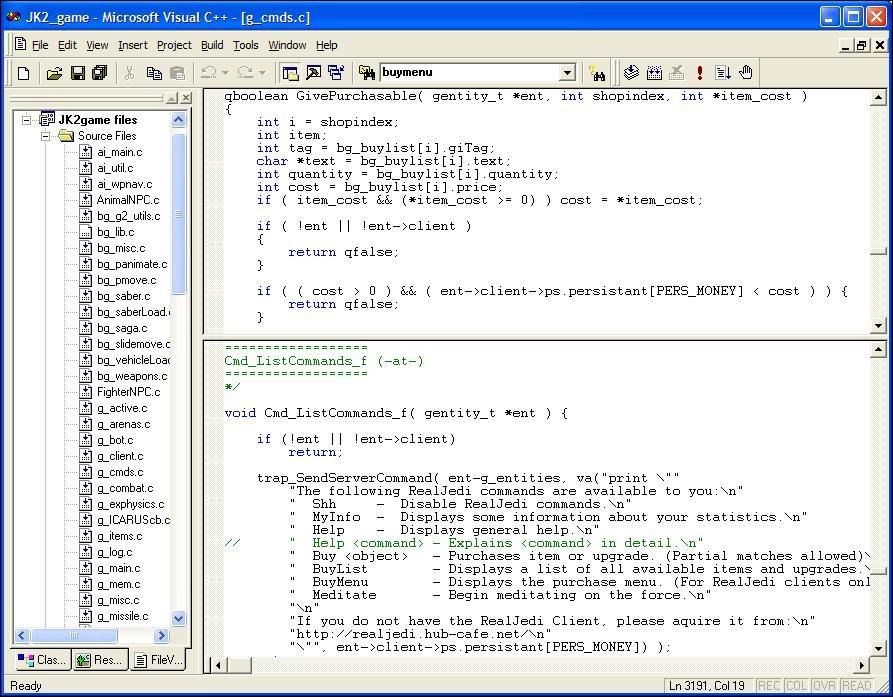Select bg_saber.c in the file tree
Image resolution: width=893 pixels, height=697 pixels.
123,296
